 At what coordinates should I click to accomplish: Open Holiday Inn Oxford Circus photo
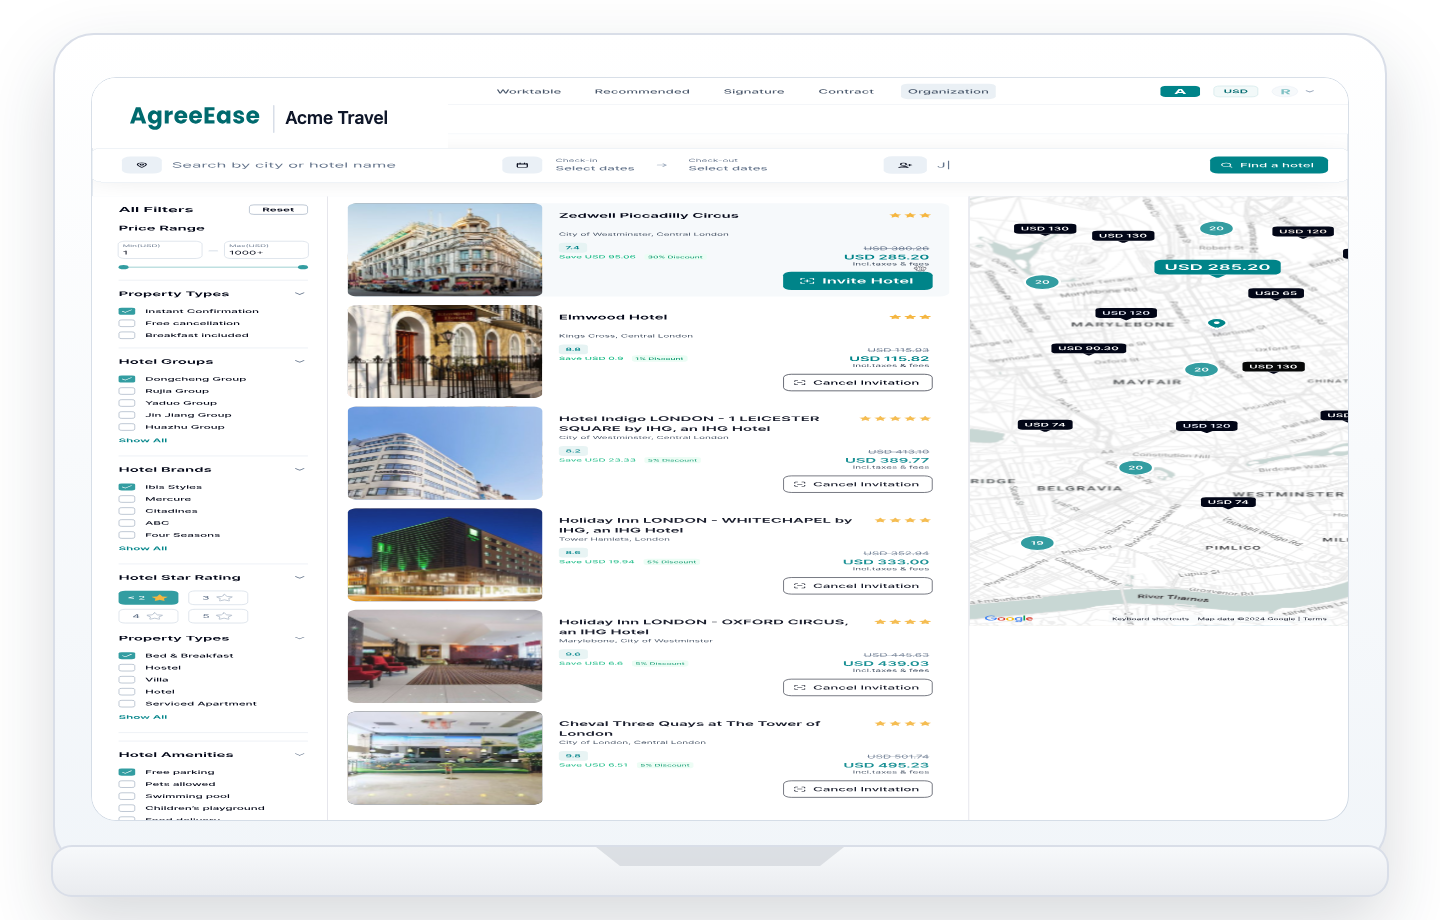[x=445, y=656]
